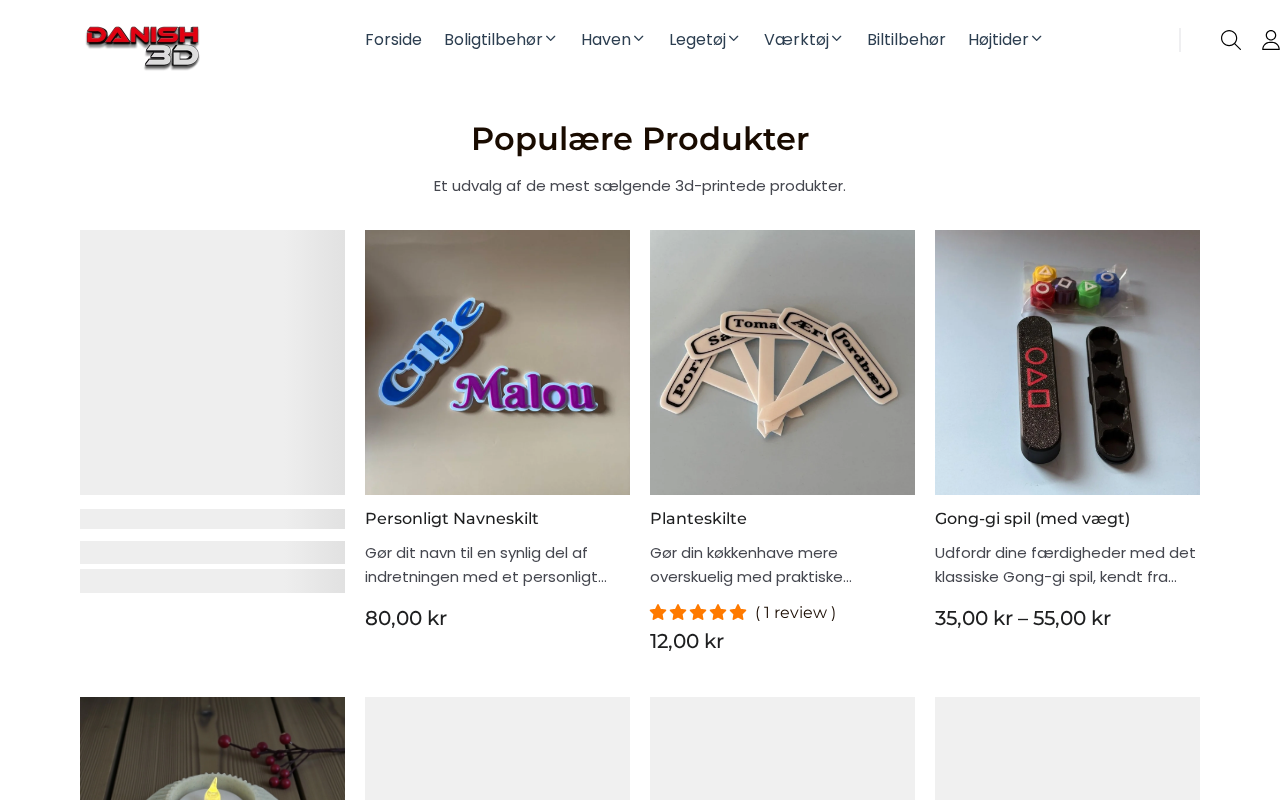Click the Gong-gi spil product photo

1067,362
